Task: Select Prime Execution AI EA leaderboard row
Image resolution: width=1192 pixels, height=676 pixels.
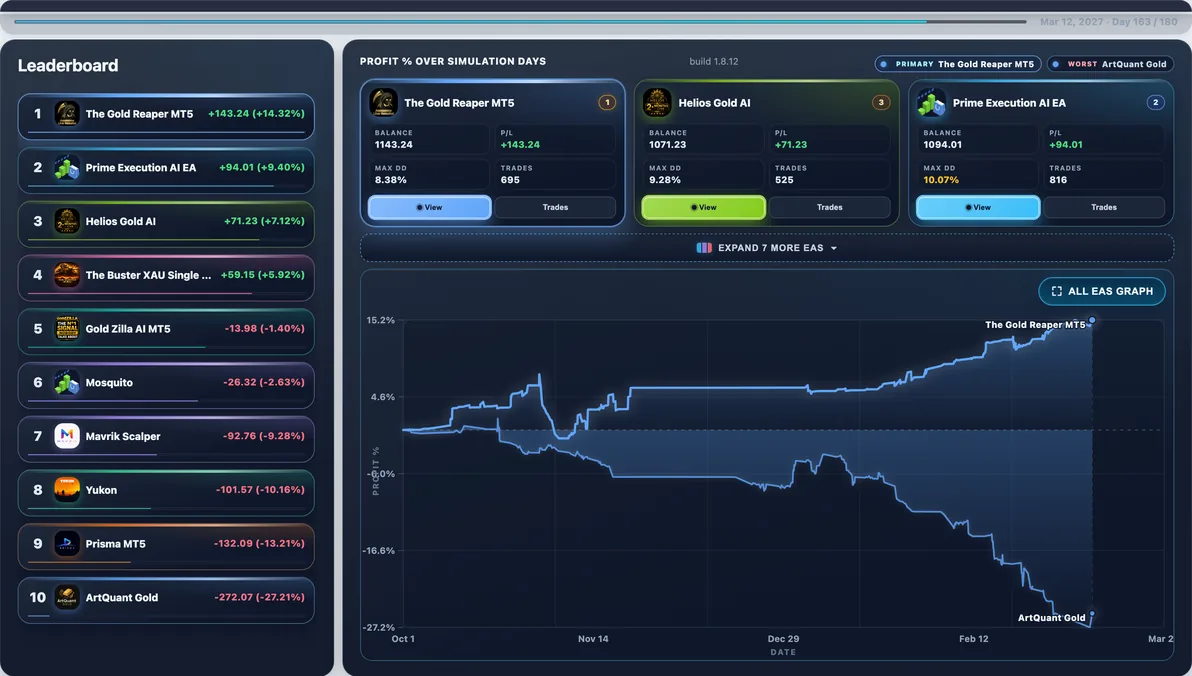Action: click(166, 170)
